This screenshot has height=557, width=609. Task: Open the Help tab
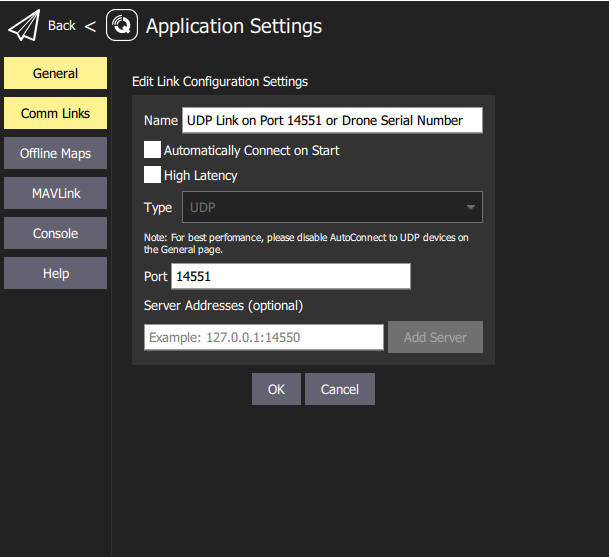(x=56, y=273)
